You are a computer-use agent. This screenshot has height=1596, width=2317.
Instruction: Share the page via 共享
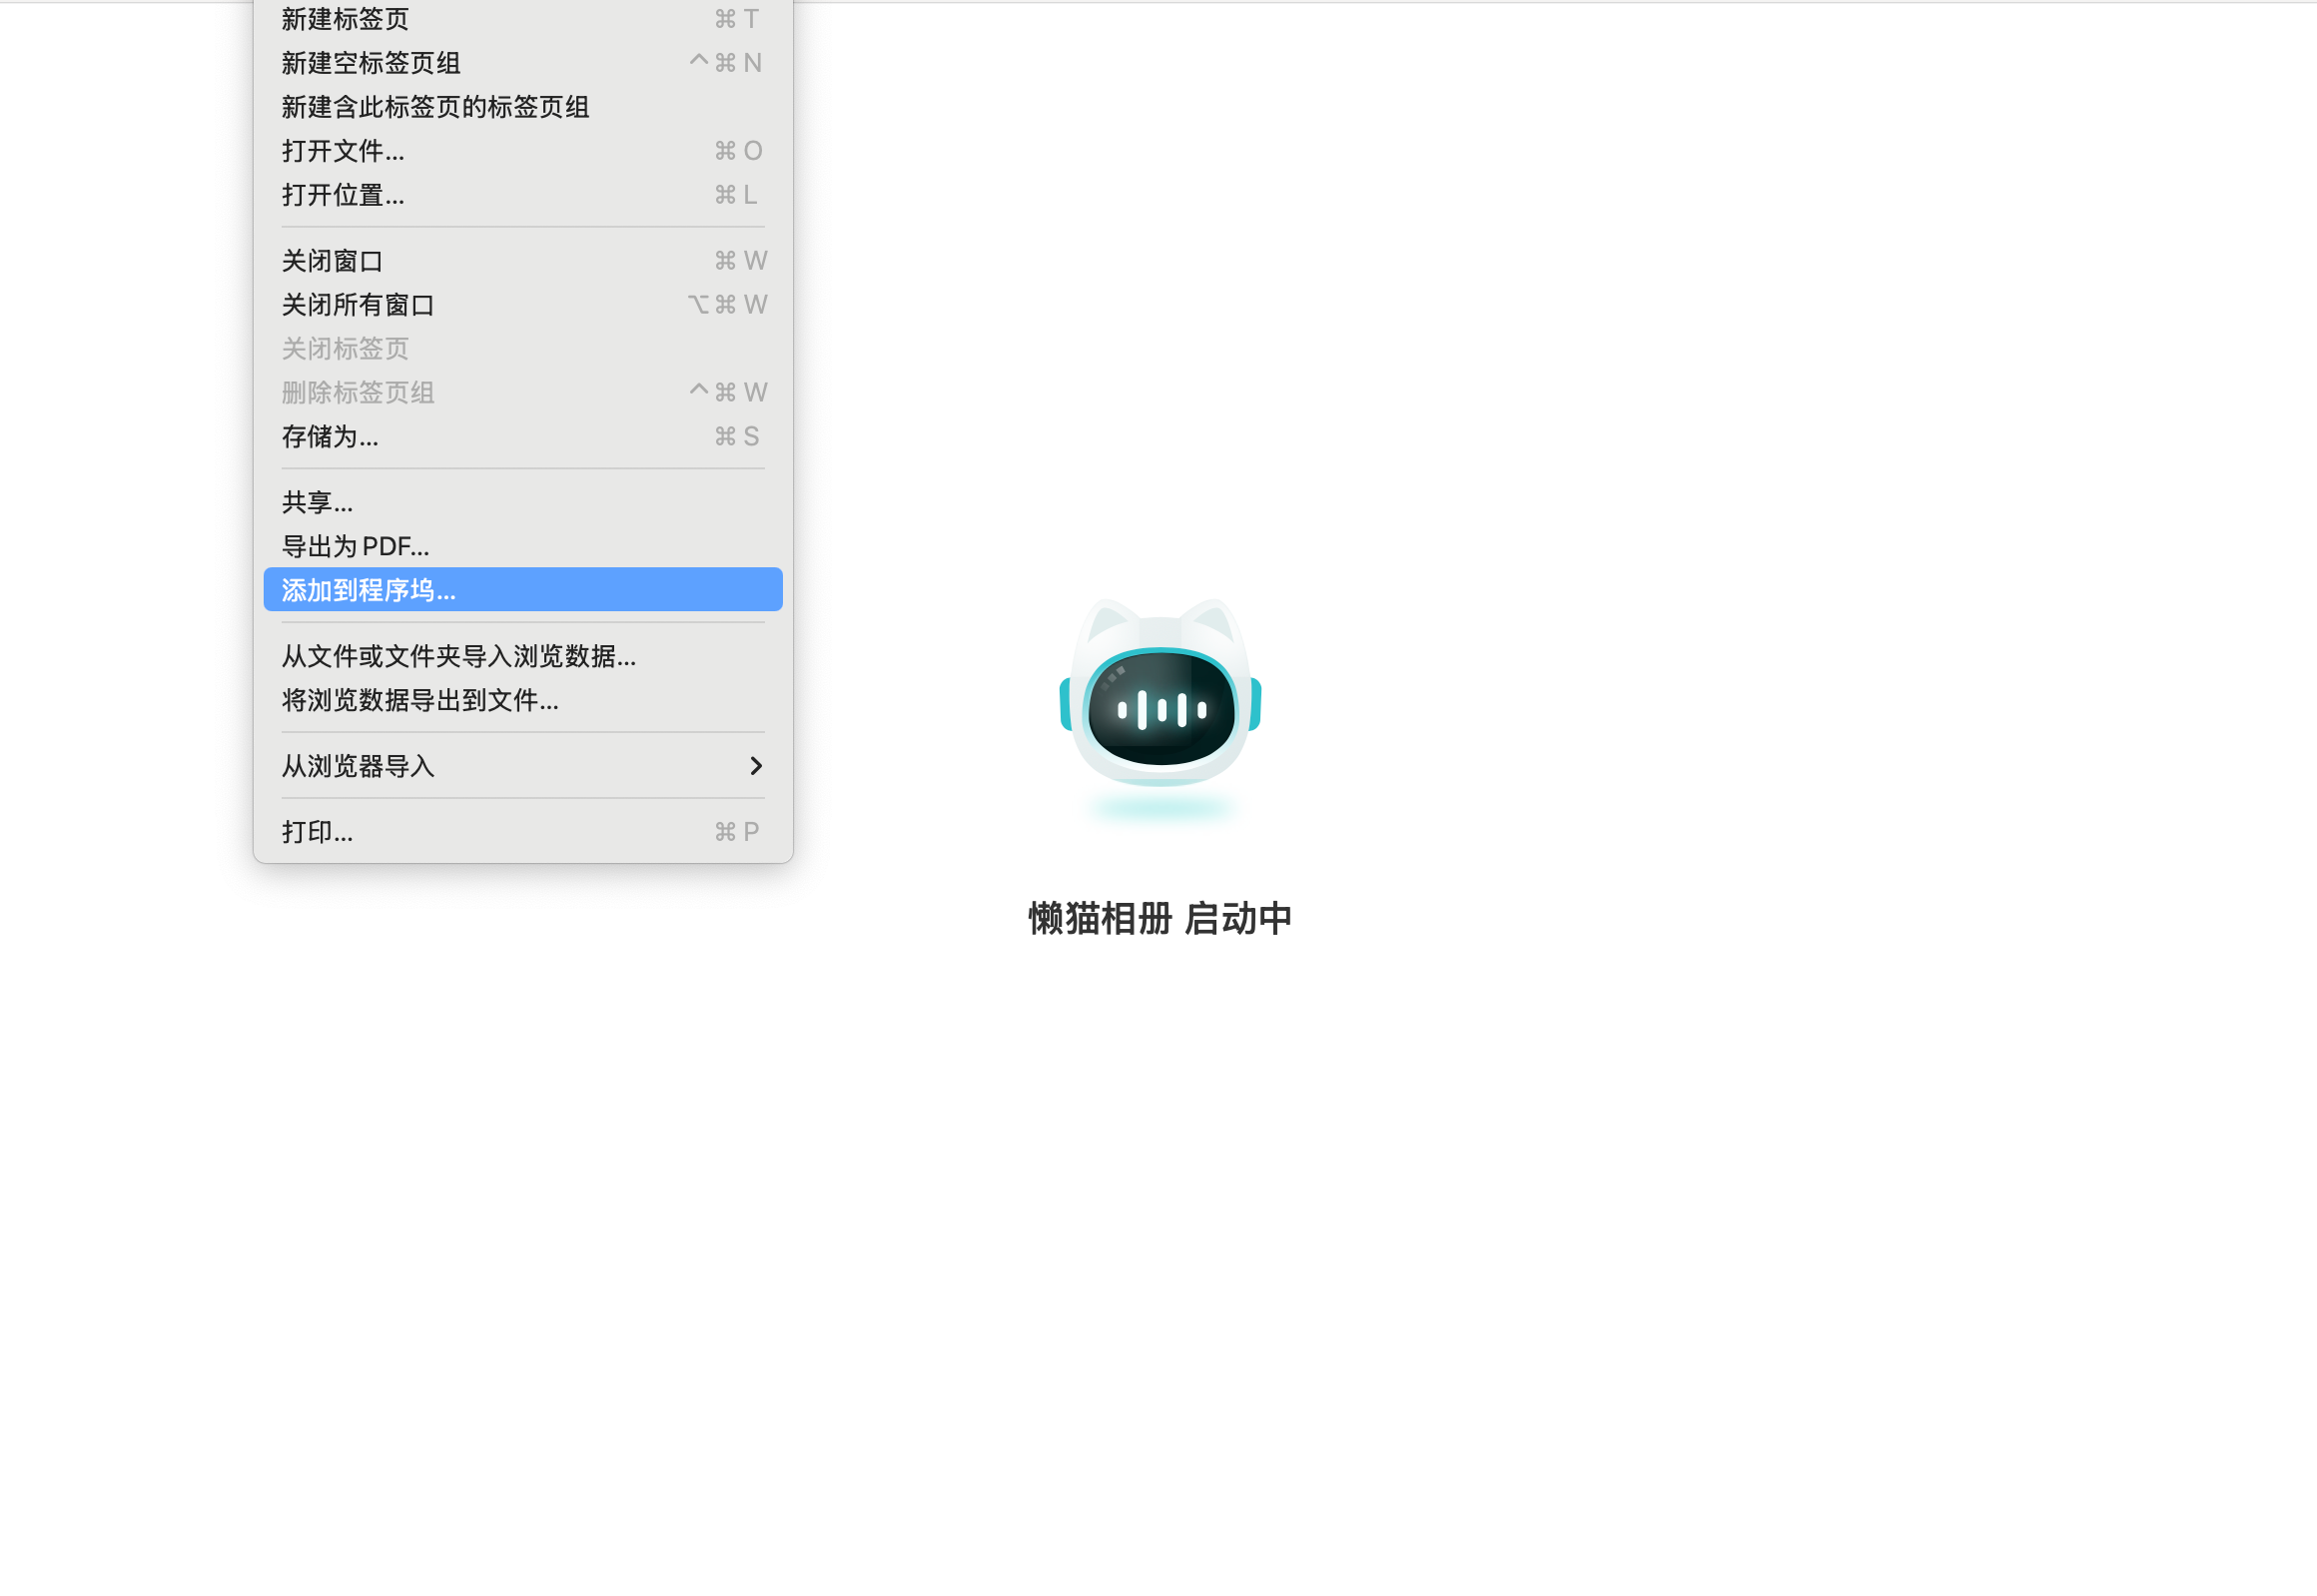317,502
